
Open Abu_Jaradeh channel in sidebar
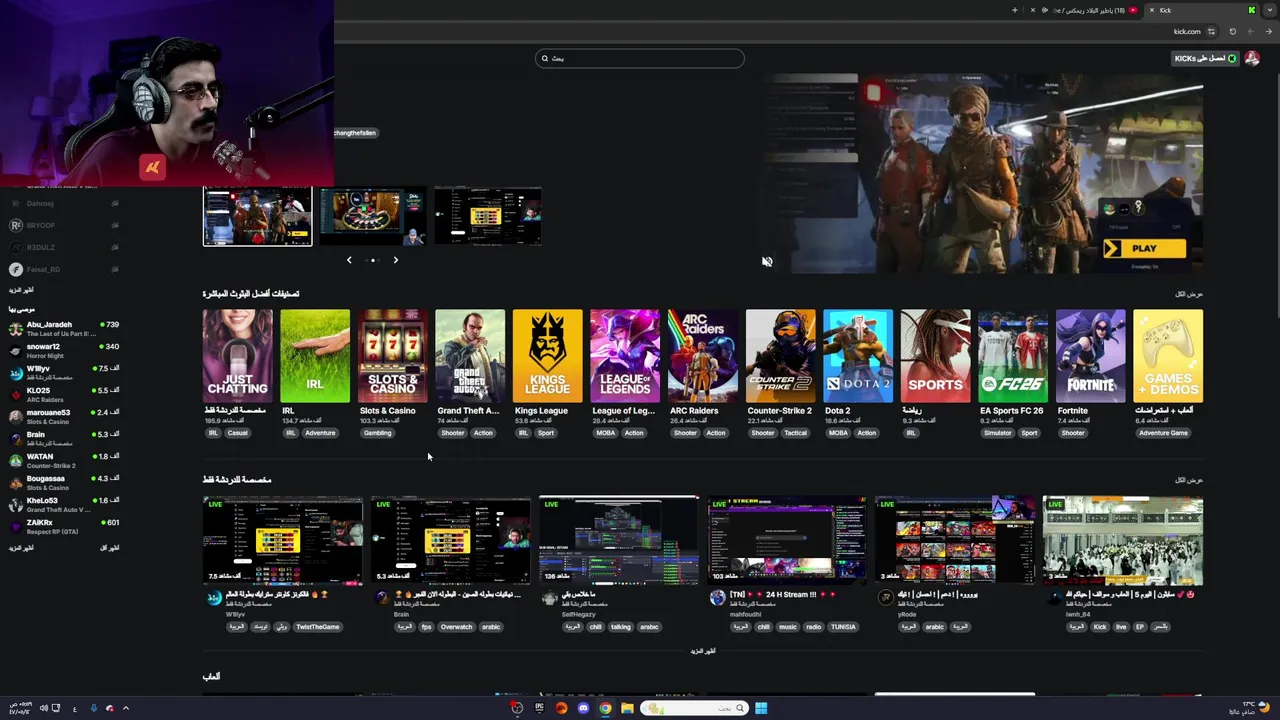coord(64,329)
